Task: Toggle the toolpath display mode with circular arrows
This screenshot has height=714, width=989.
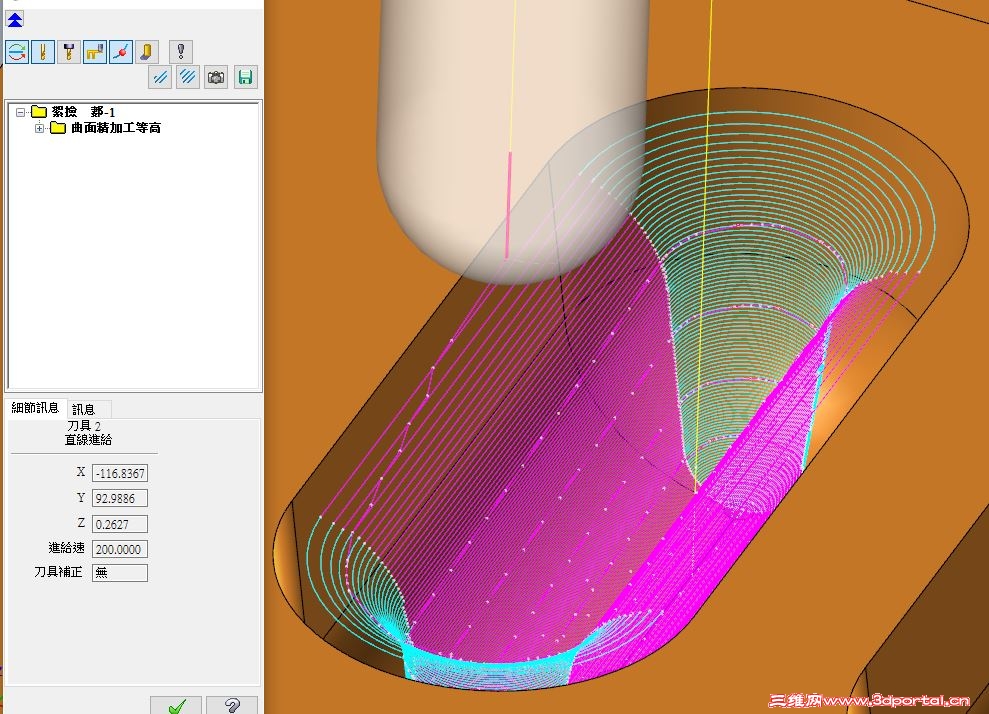Action: click(17, 52)
